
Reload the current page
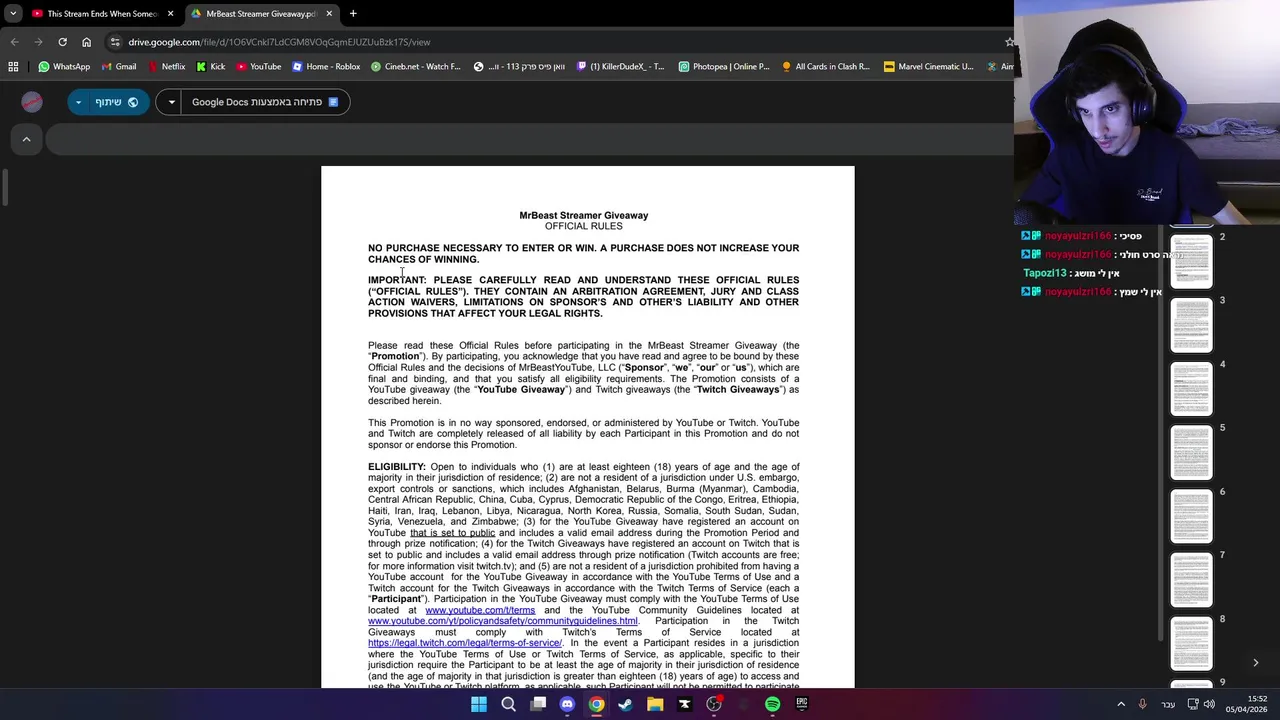pyautogui.click(x=62, y=42)
